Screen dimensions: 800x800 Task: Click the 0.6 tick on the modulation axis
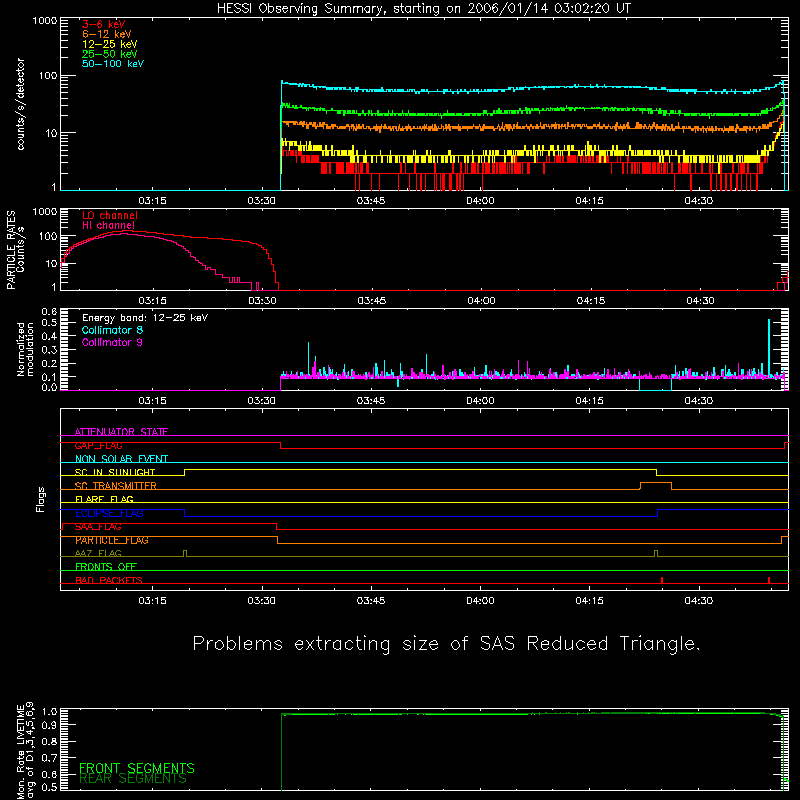pyautogui.click(x=49, y=311)
